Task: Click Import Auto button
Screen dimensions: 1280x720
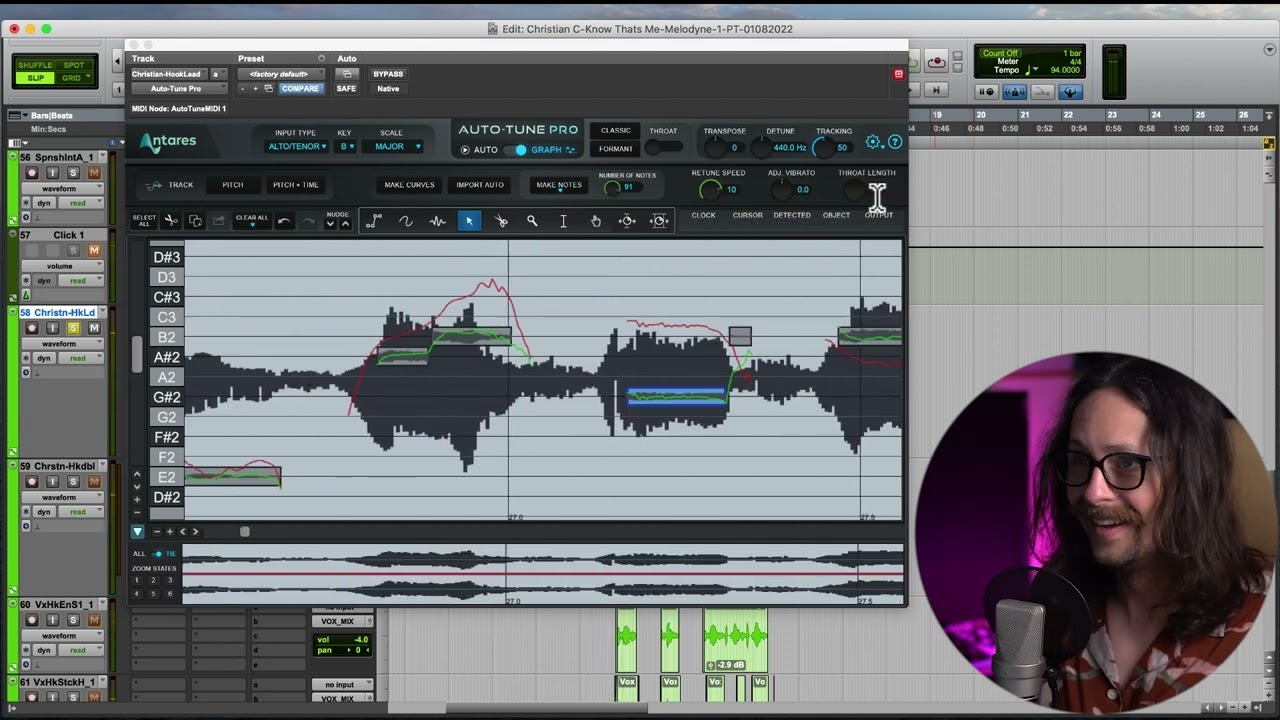Action: coord(480,185)
